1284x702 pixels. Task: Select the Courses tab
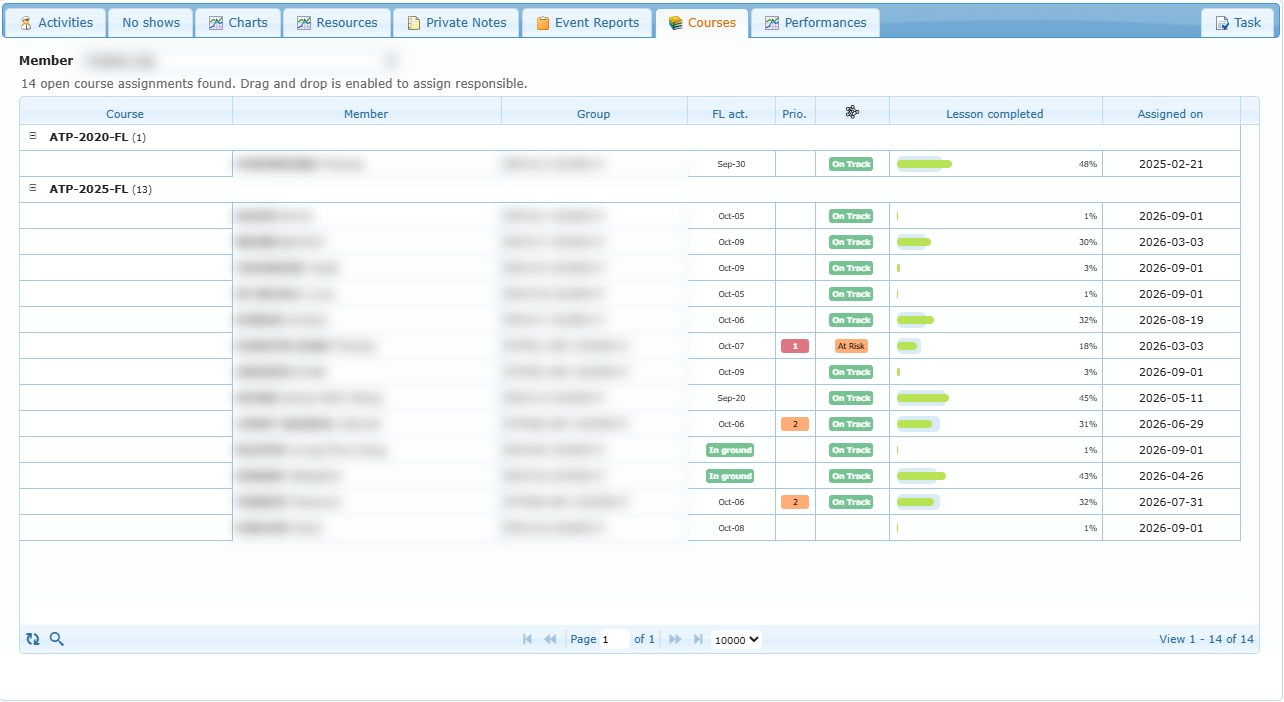coord(702,22)
